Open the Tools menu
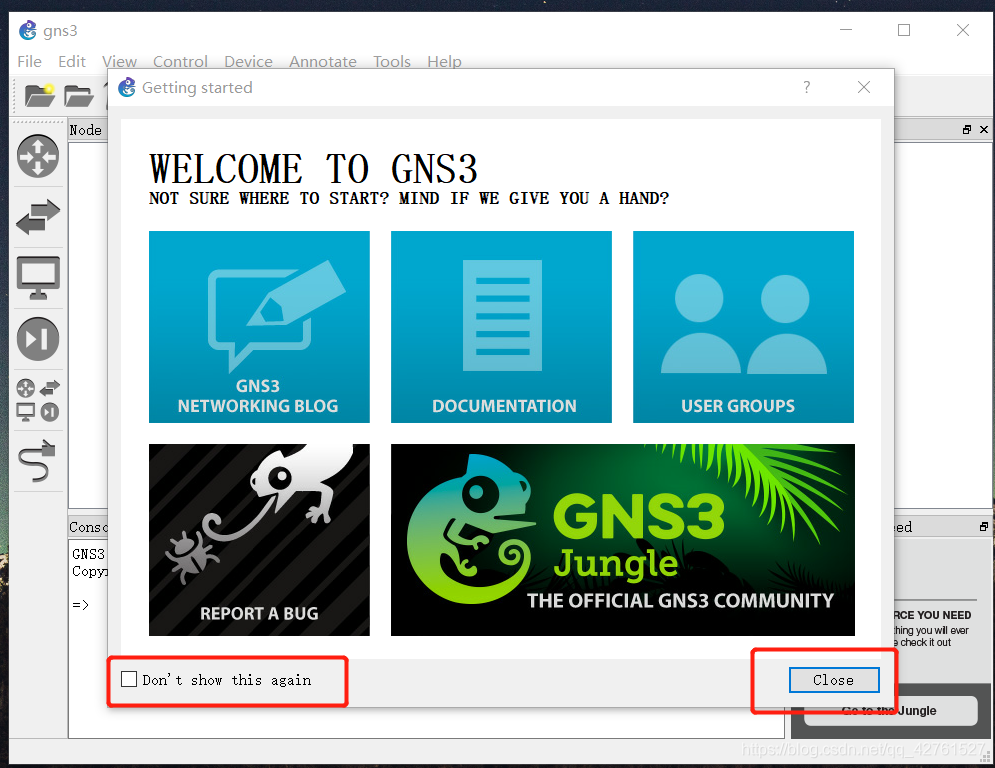Screen dimensions: 995x768 click(392, 62)
